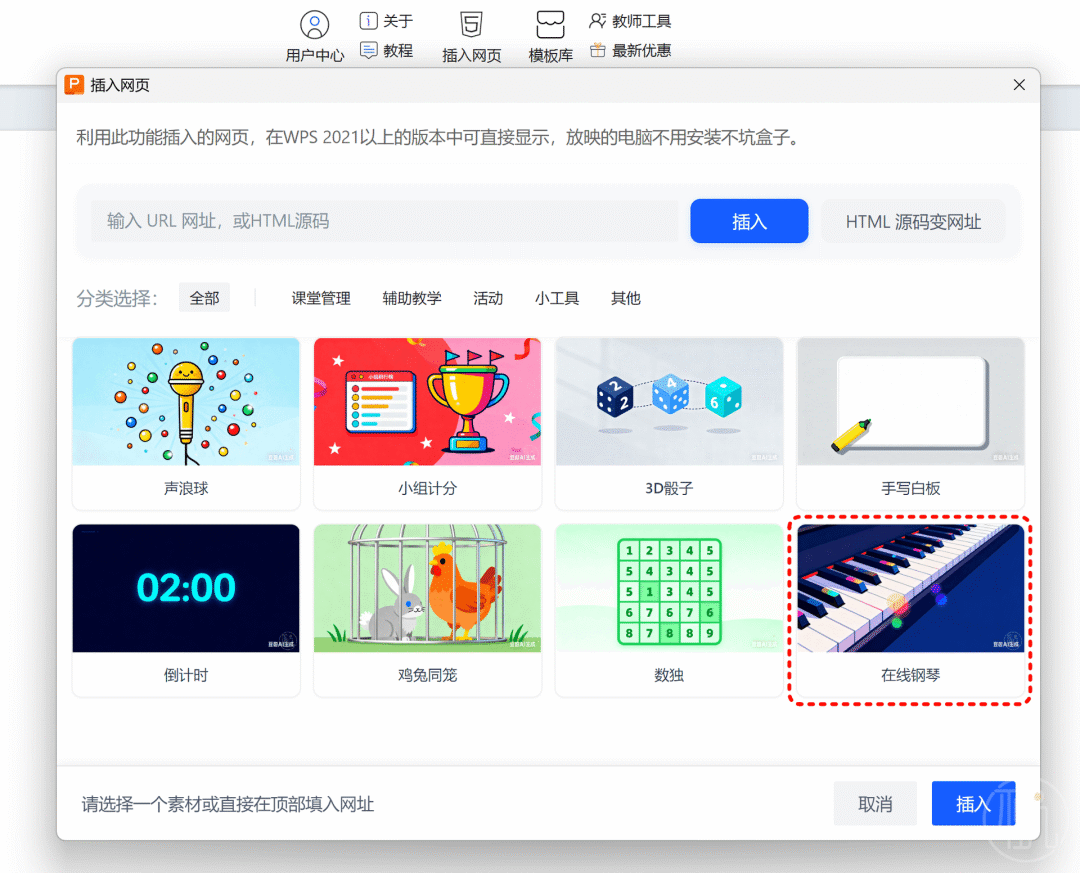Click the 倒计时 caption text
1080x873 pixels.
pos(186,675)
